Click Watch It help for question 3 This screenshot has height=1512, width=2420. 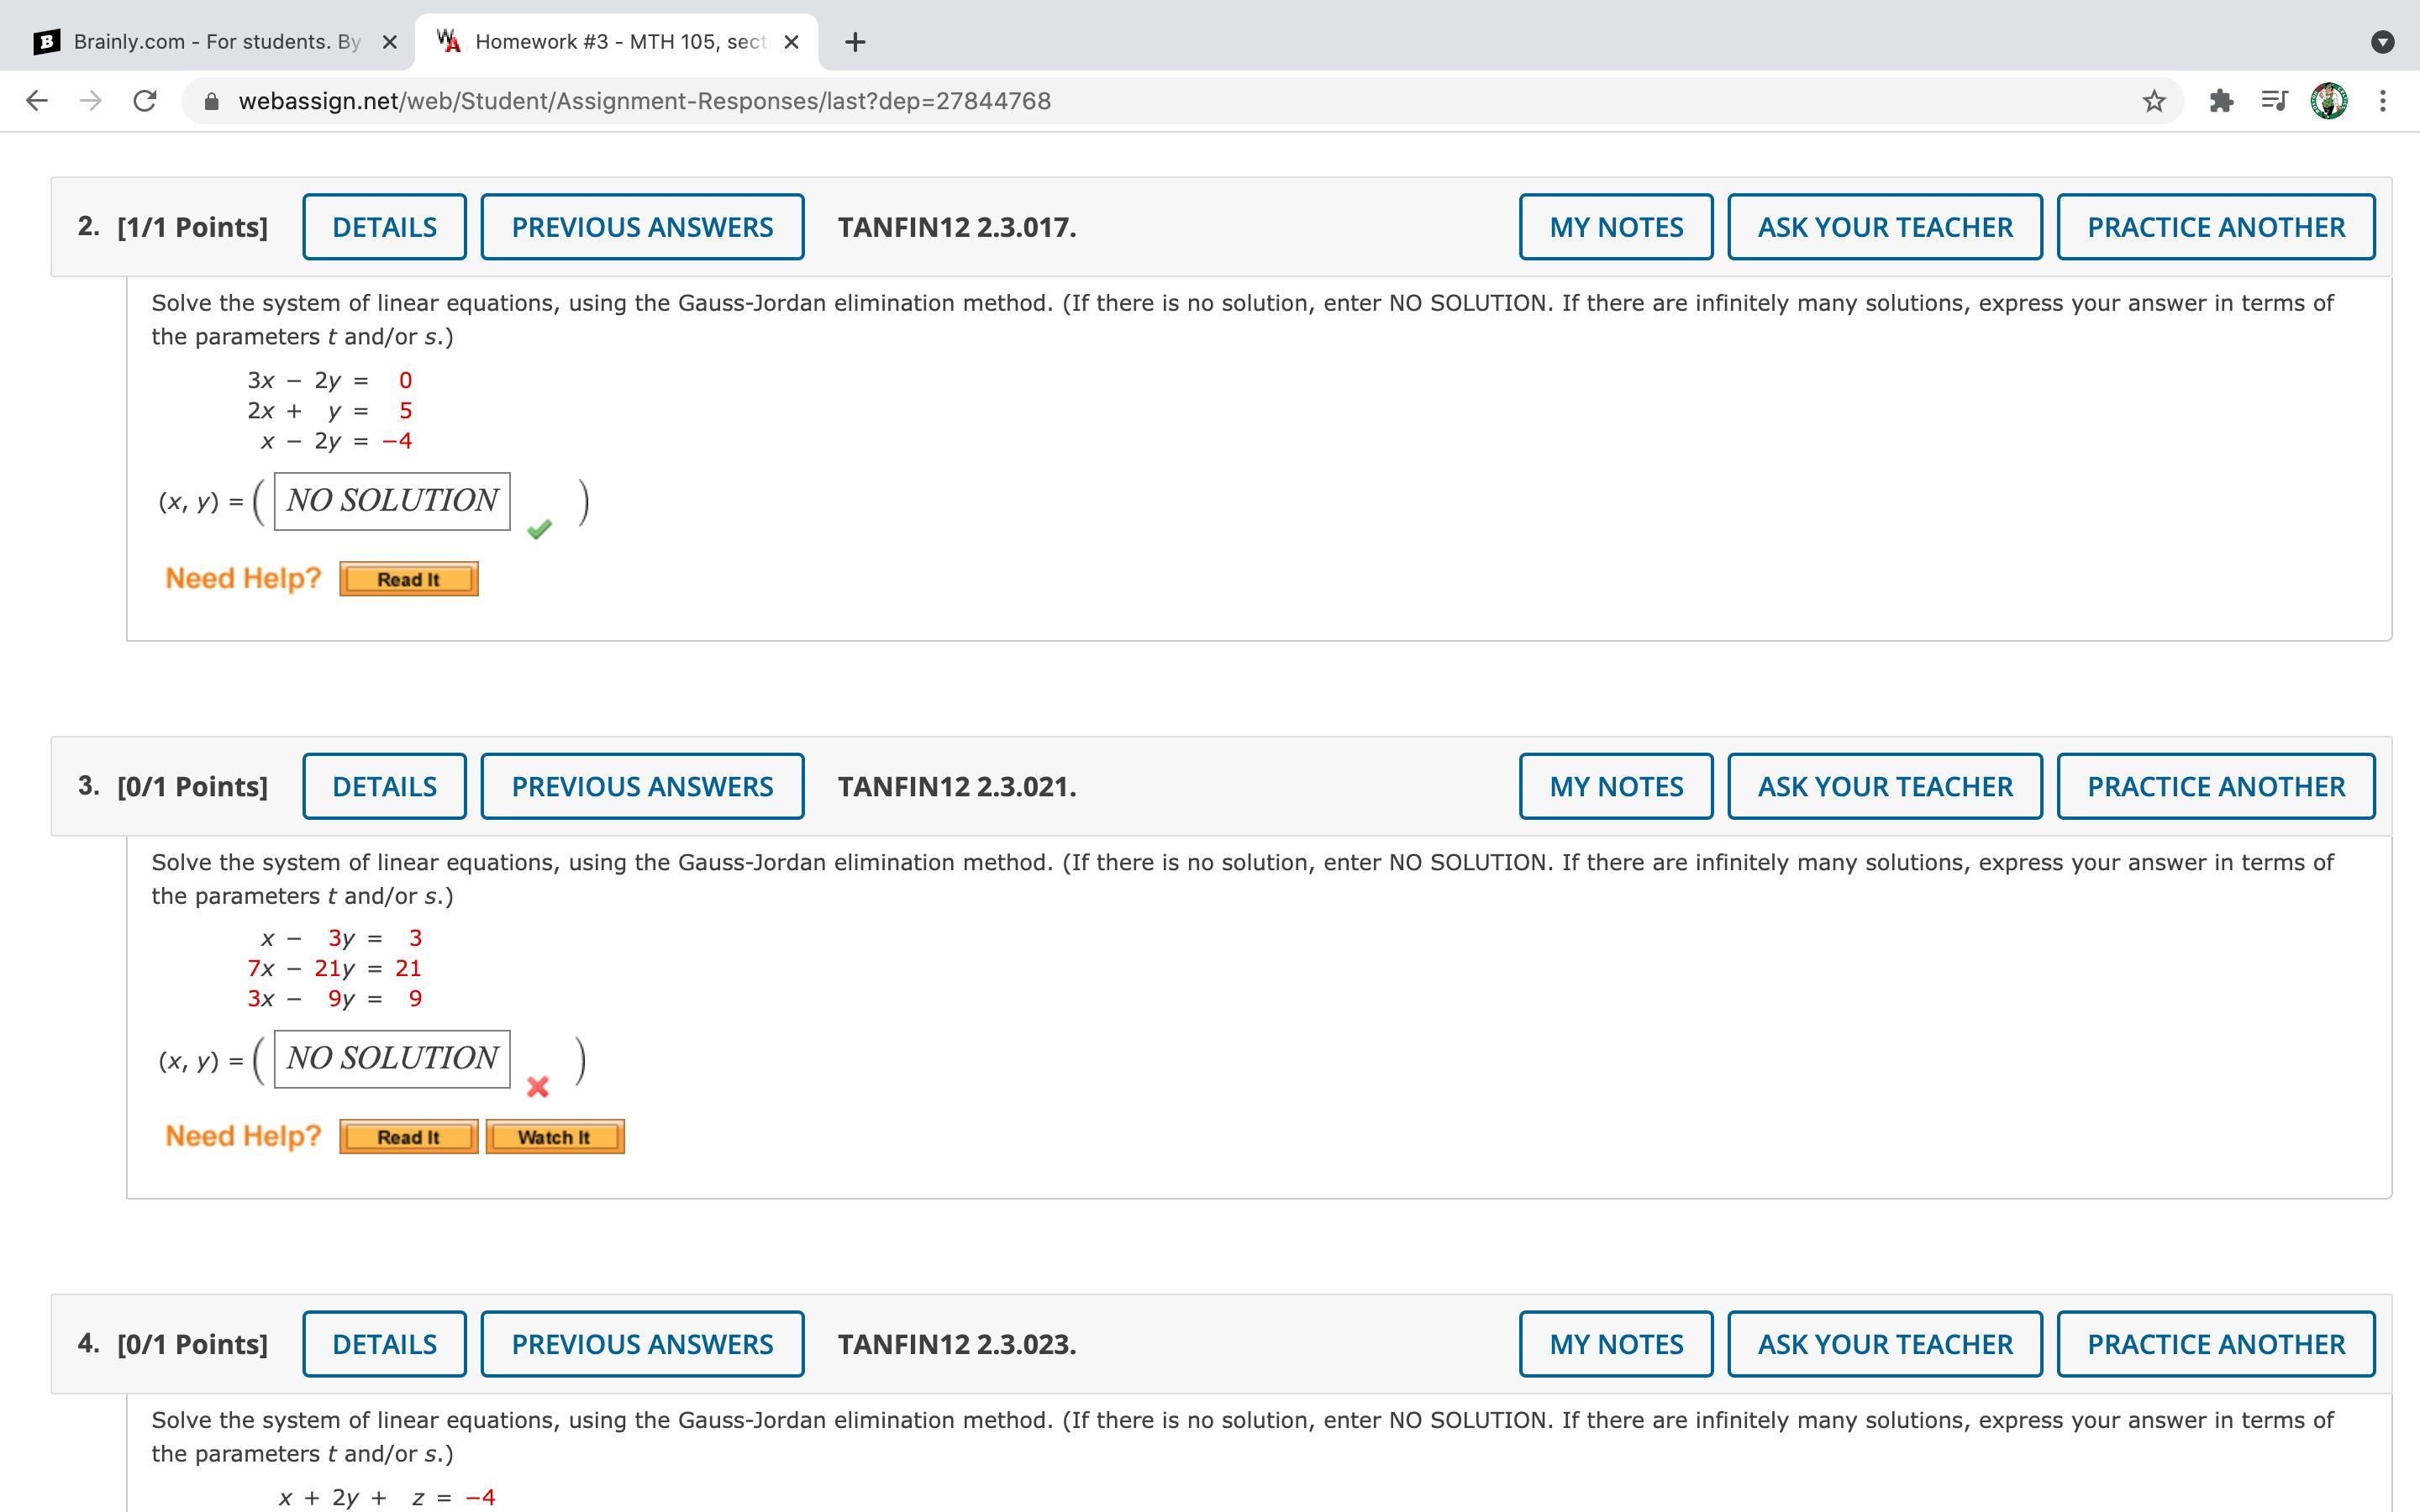pyautogui.click(x=554, y=1137)
